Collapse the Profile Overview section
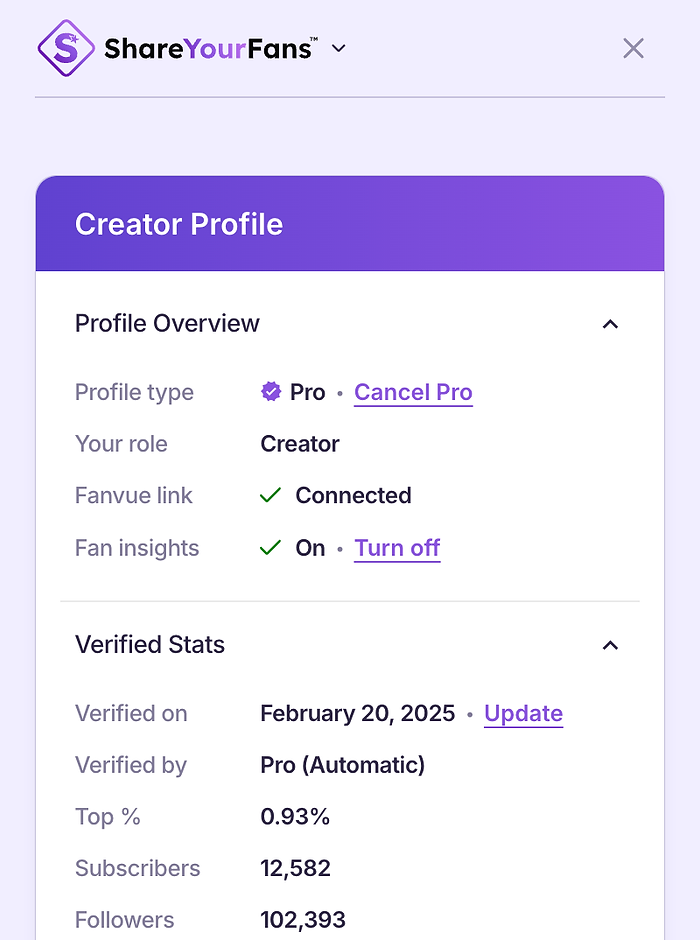 (x=610, y=324)
